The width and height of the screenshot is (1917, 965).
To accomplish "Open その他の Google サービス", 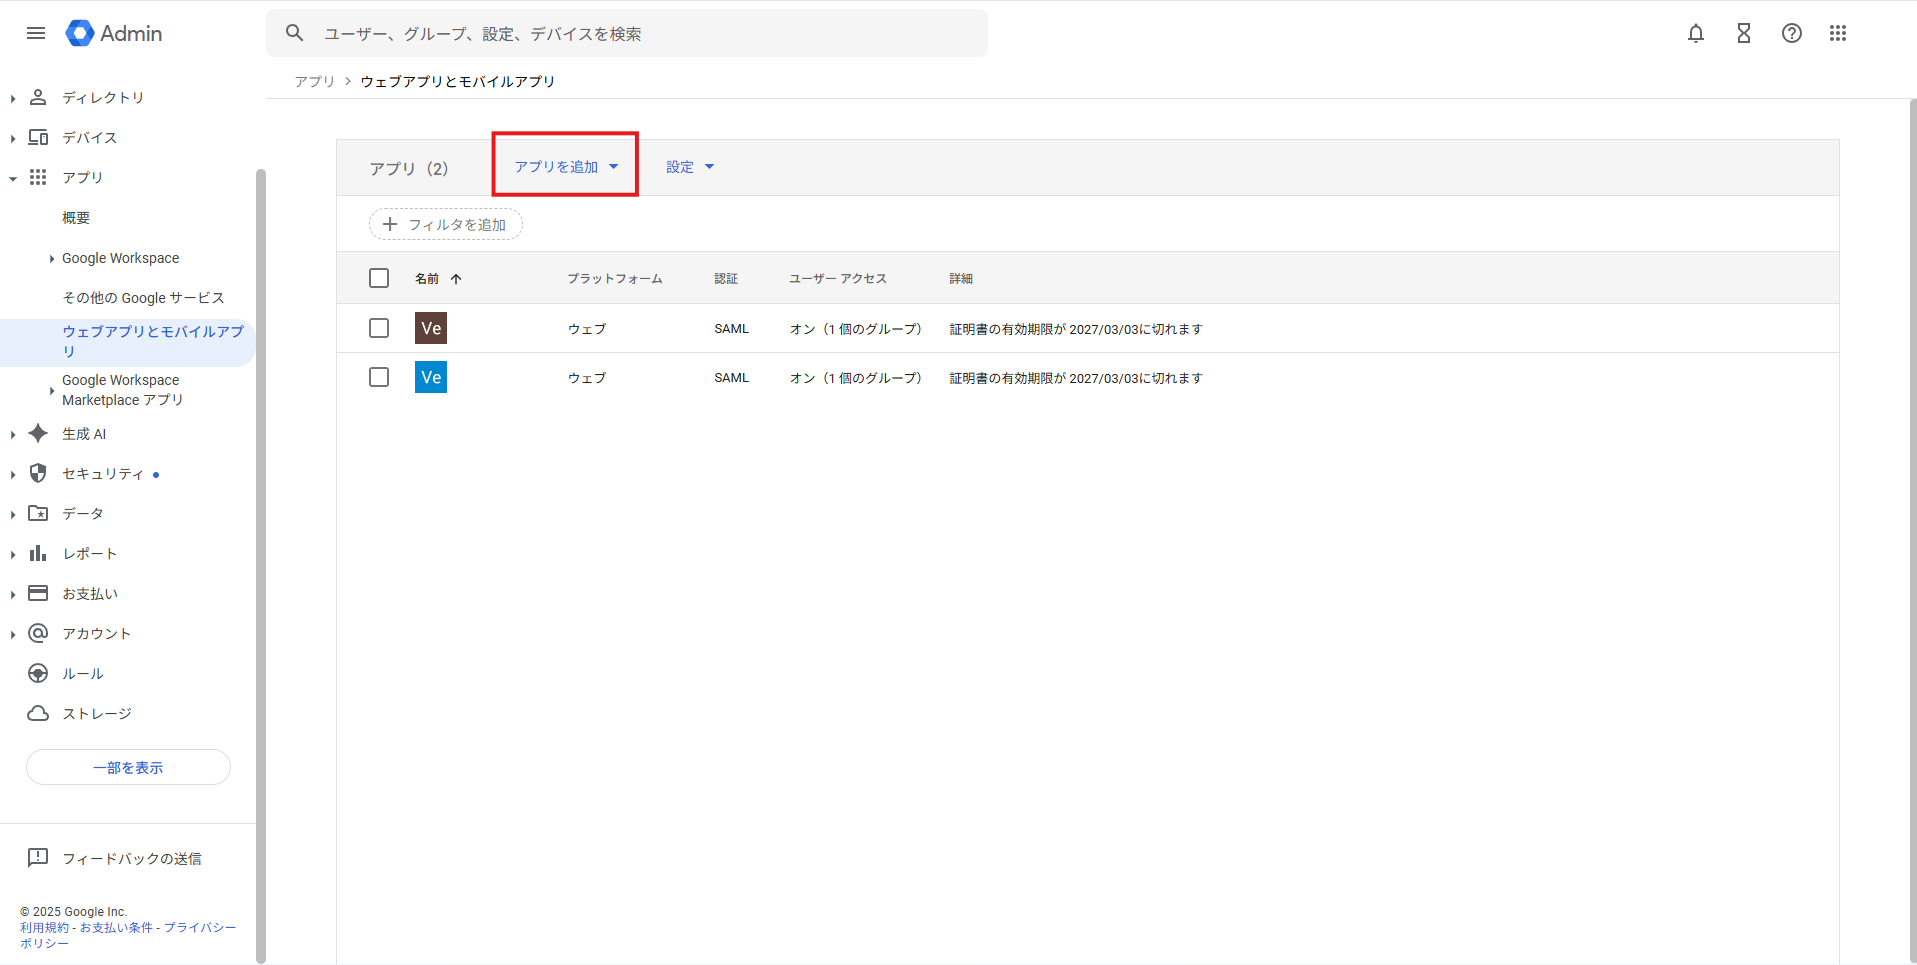I will point(143,297).
